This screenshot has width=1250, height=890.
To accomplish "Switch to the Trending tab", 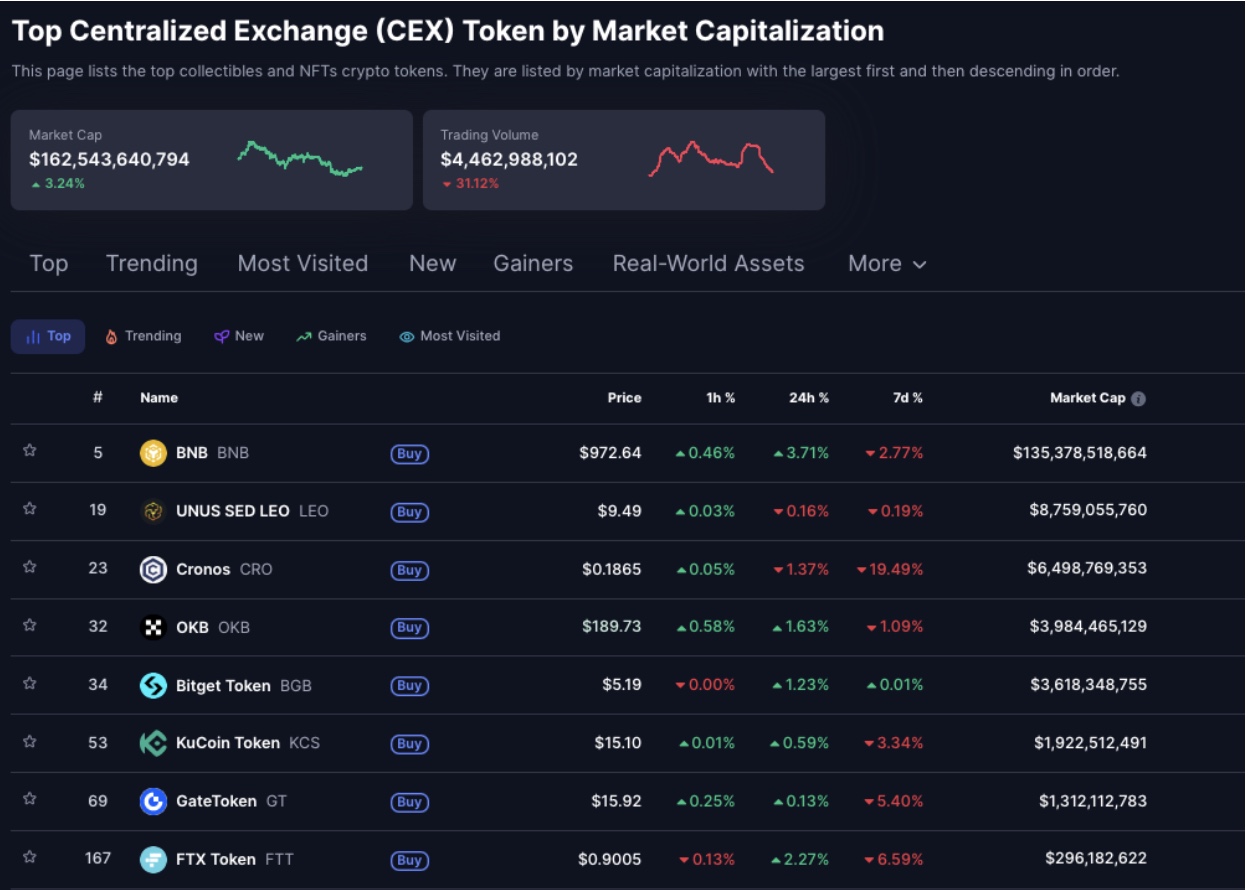I will [x=151, y=264].
